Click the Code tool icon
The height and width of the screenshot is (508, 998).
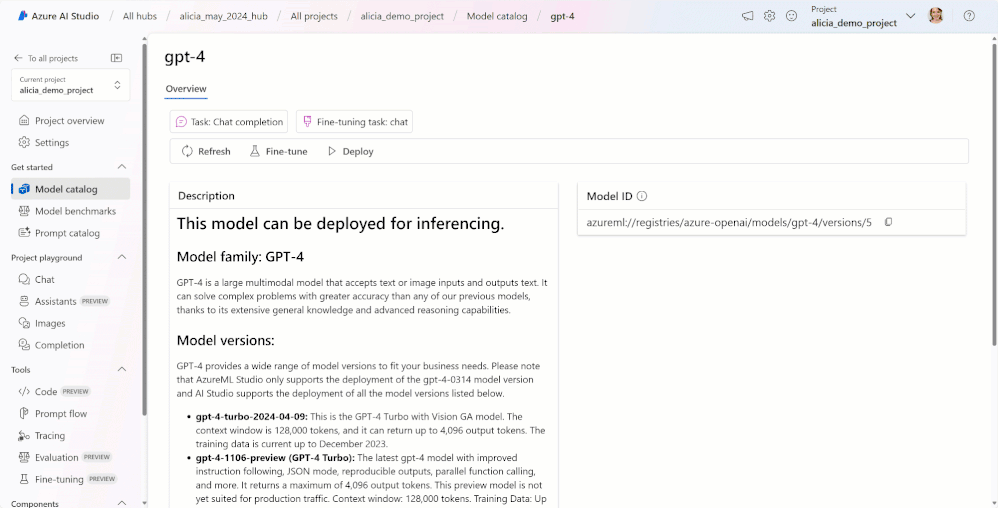[24, 392]
